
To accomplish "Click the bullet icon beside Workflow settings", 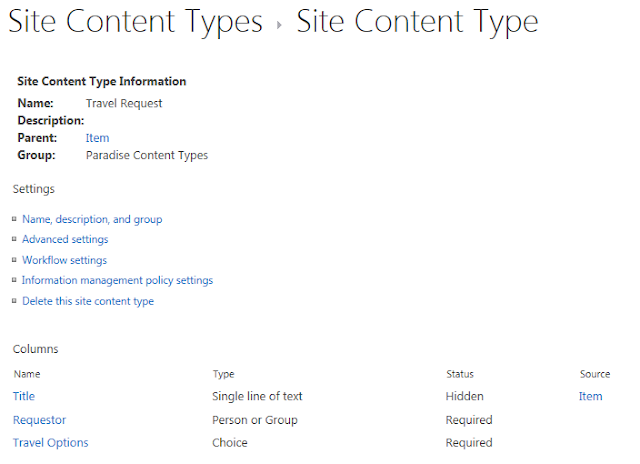I will coord(15,260).
